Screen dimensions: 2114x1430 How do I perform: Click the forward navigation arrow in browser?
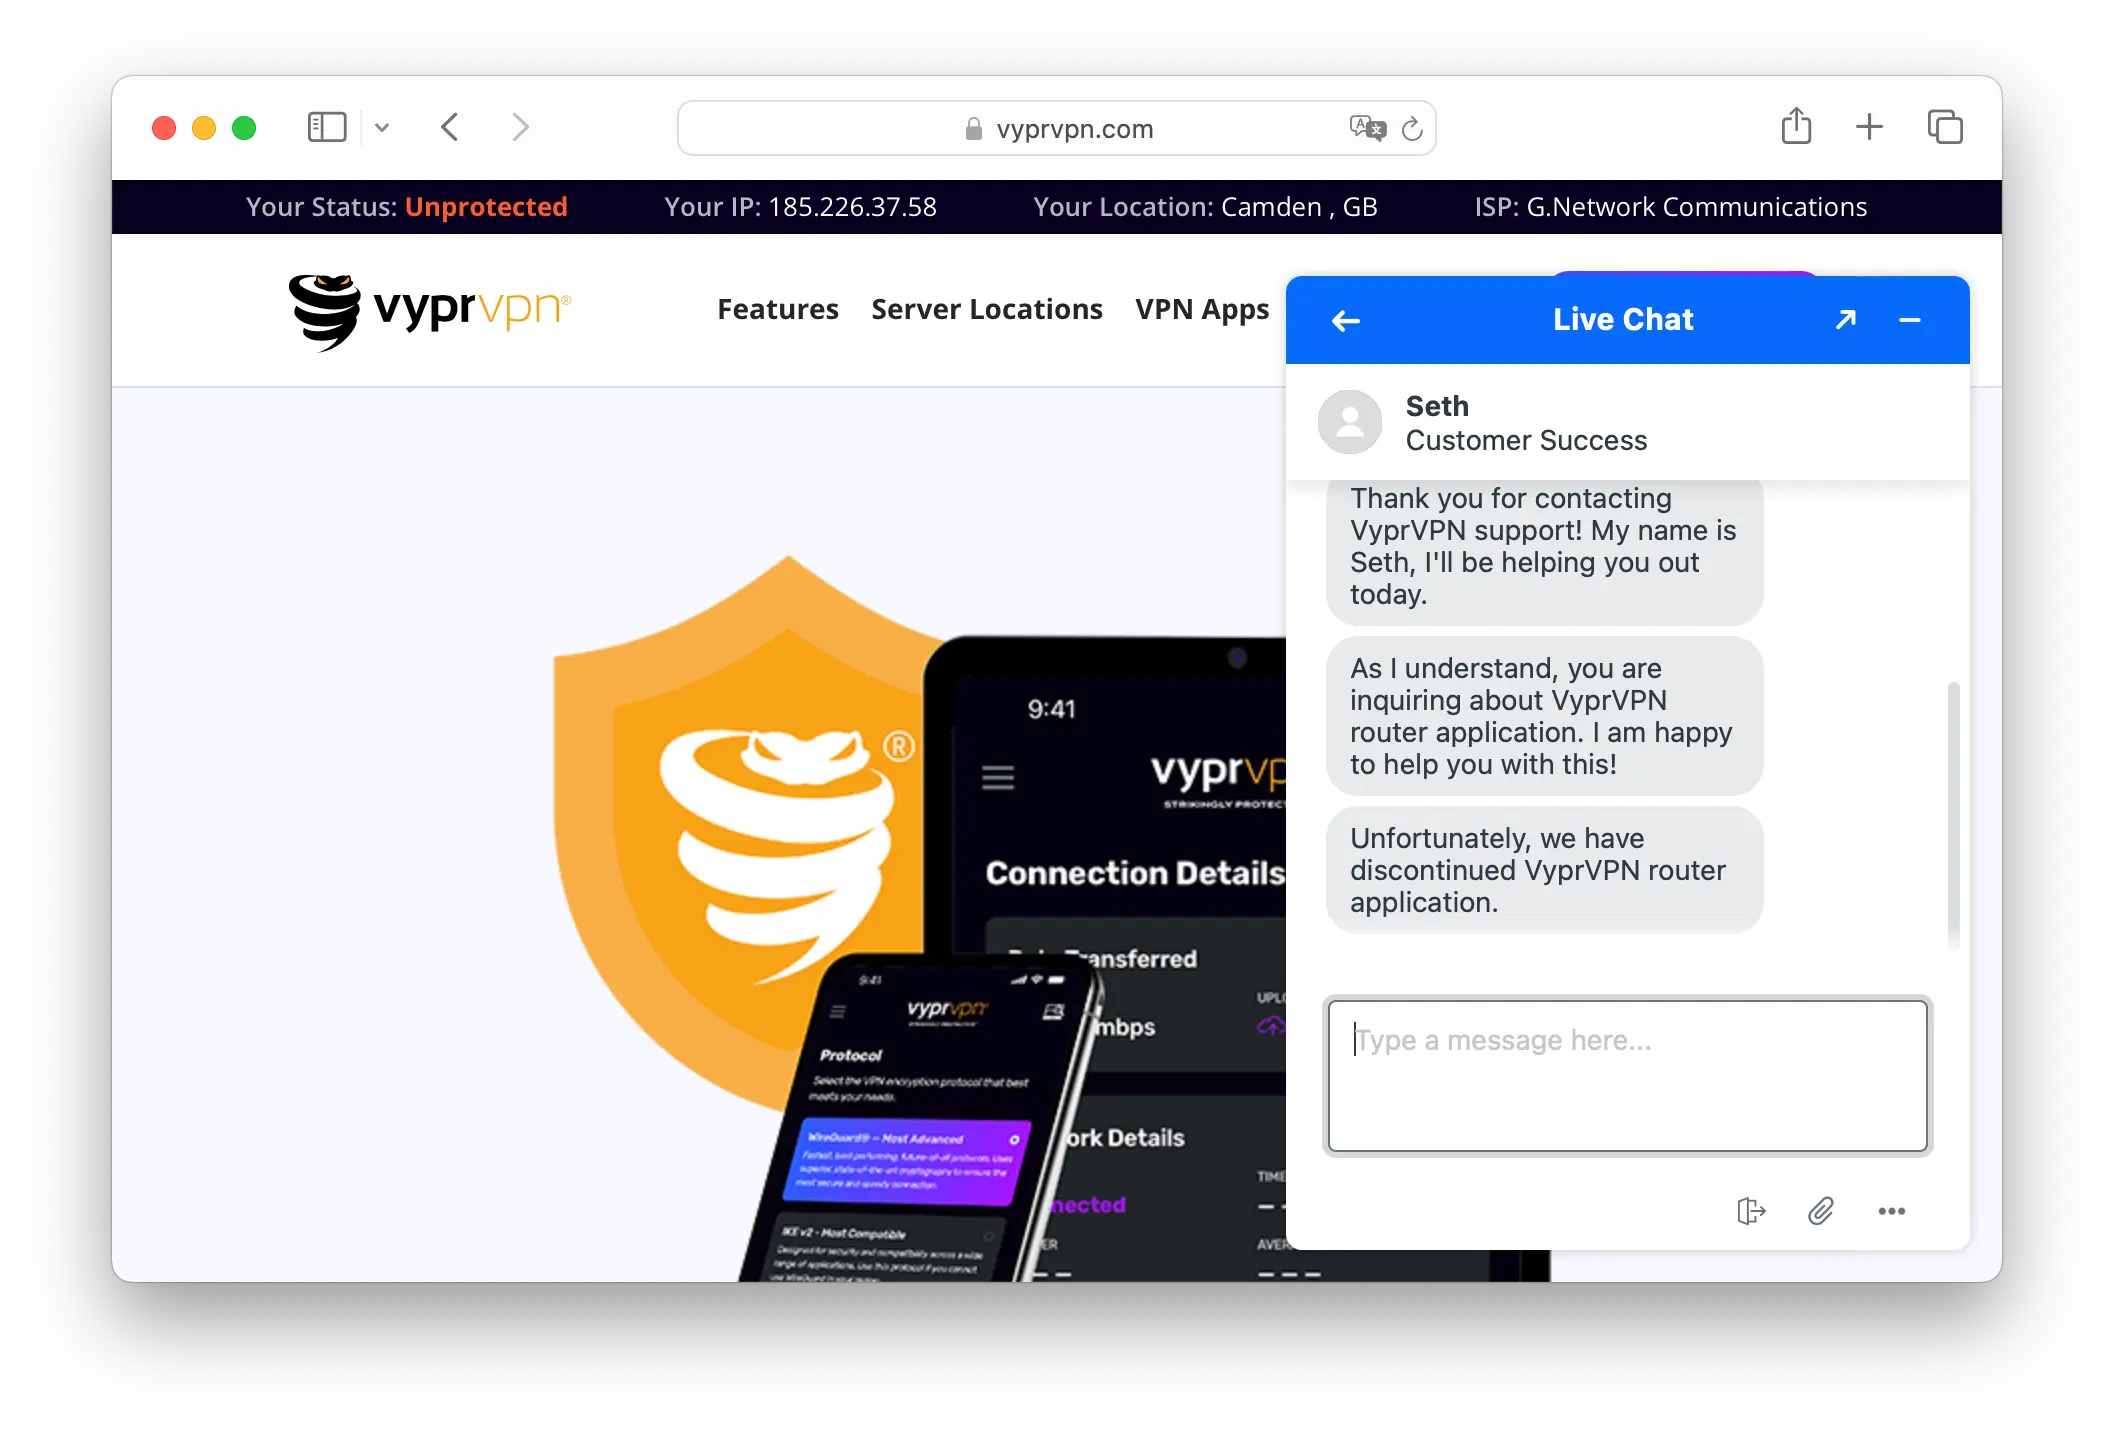[519, 126]
